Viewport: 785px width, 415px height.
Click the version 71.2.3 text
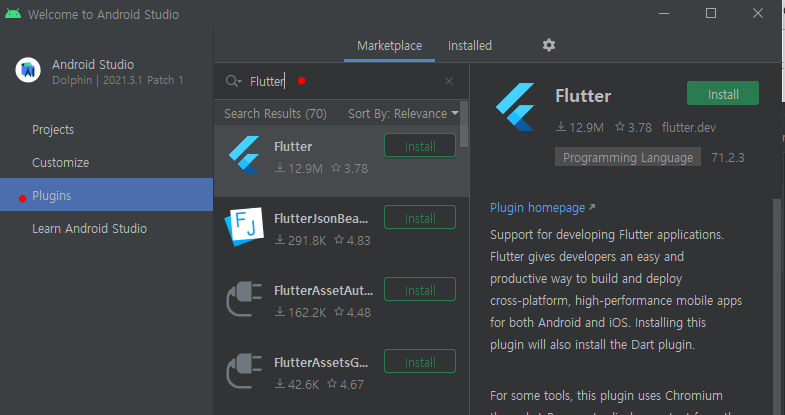(727, 158)
